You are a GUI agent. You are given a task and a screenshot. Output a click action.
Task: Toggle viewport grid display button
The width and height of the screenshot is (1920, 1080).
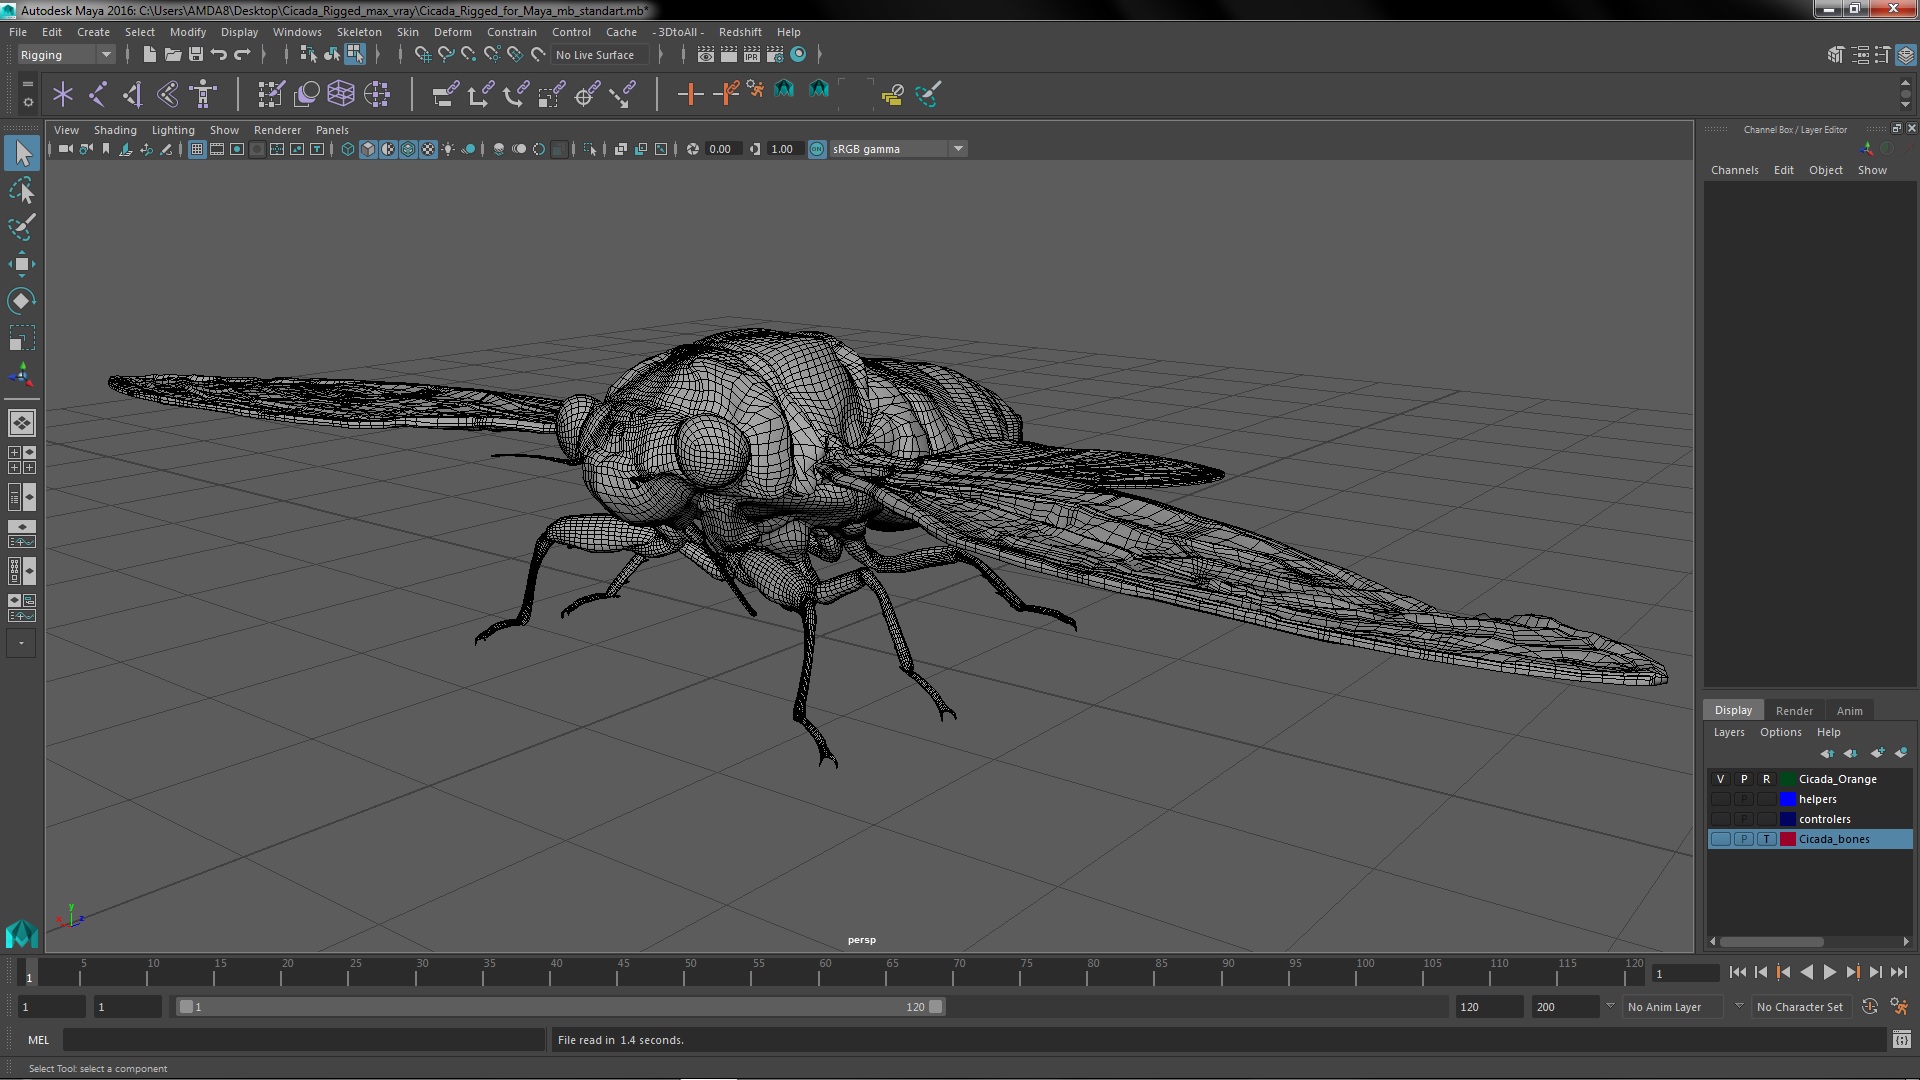coord(197,149)
